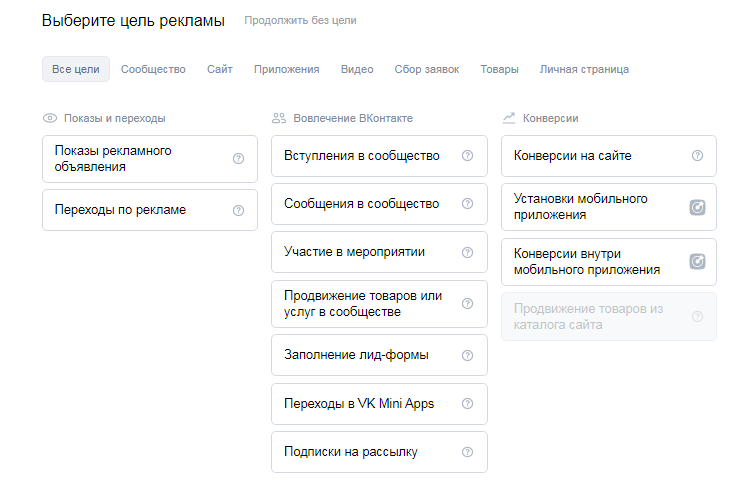
Task: Open help icon for Заполнение лид-формы
Action: [467, 355]
